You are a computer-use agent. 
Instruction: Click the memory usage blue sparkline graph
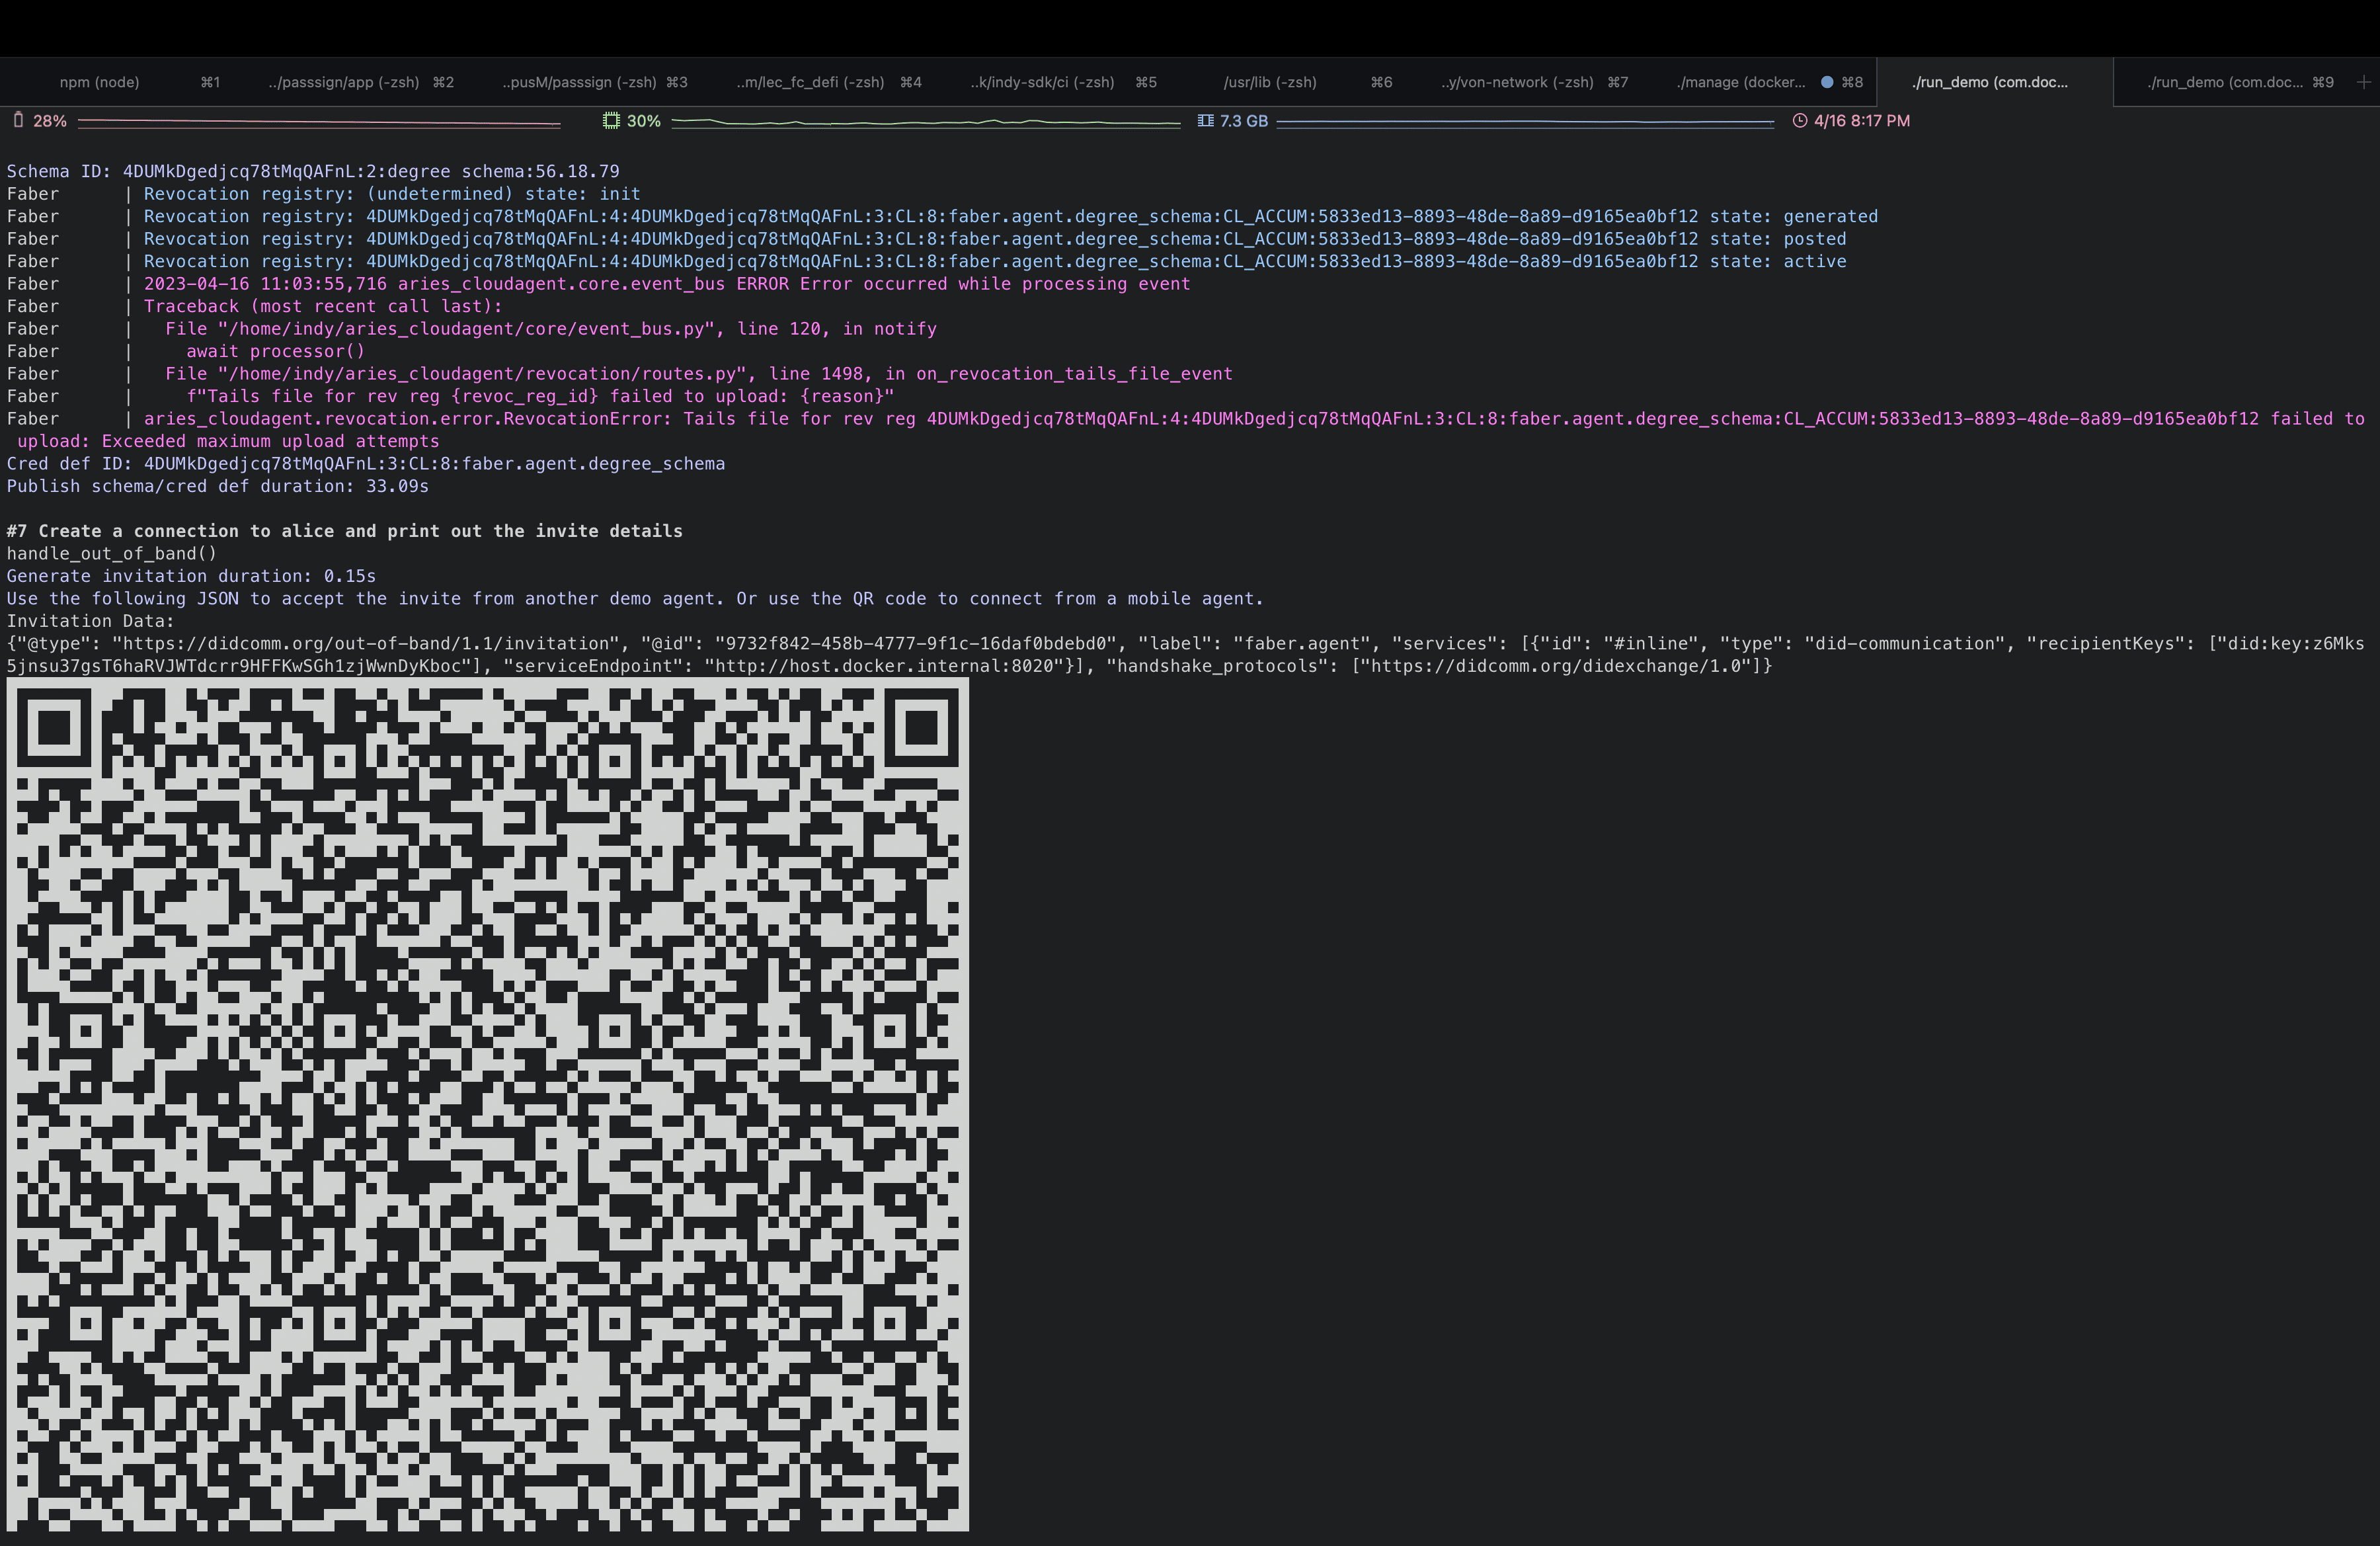pyautogui.click(x=1525, y=123)
